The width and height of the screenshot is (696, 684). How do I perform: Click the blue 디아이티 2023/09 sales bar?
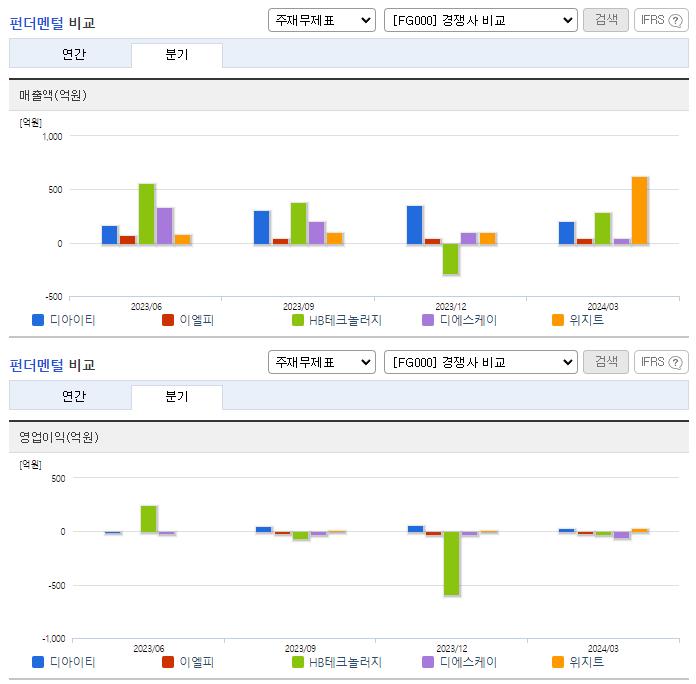261,228
